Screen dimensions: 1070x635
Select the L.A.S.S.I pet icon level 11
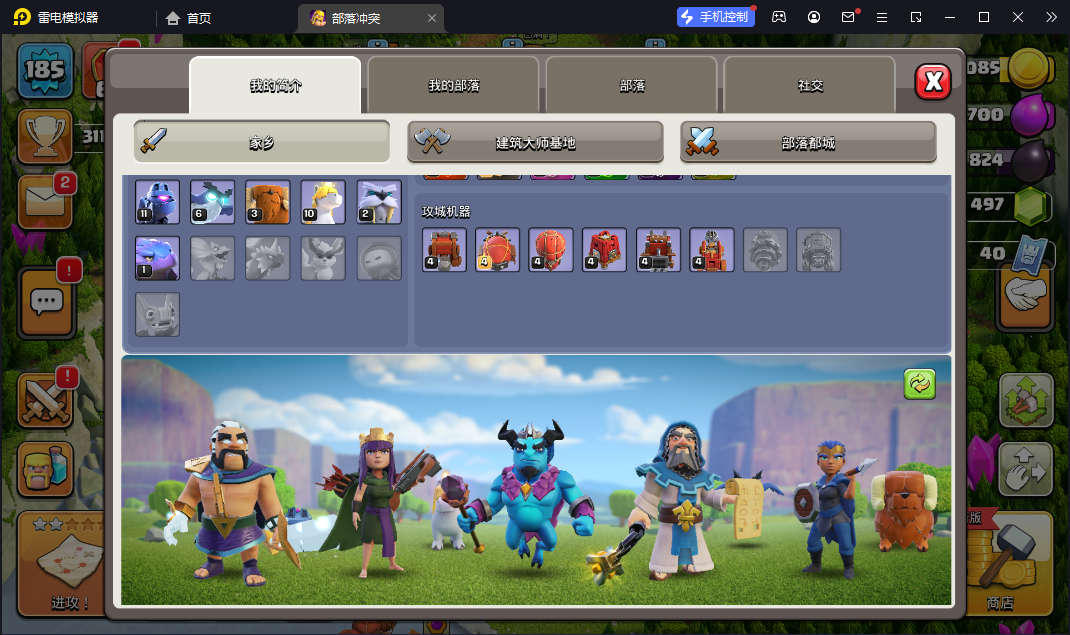pos(158,202)
